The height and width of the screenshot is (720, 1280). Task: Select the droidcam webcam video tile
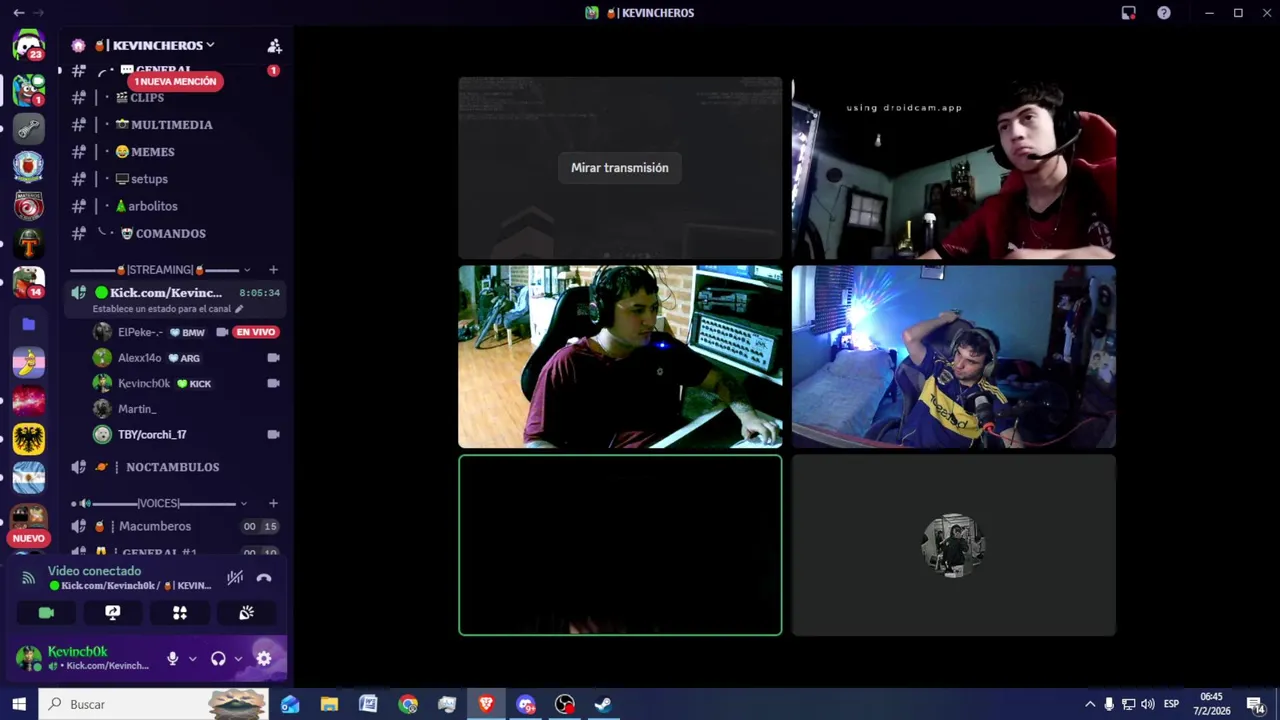(x=954, y=168)
